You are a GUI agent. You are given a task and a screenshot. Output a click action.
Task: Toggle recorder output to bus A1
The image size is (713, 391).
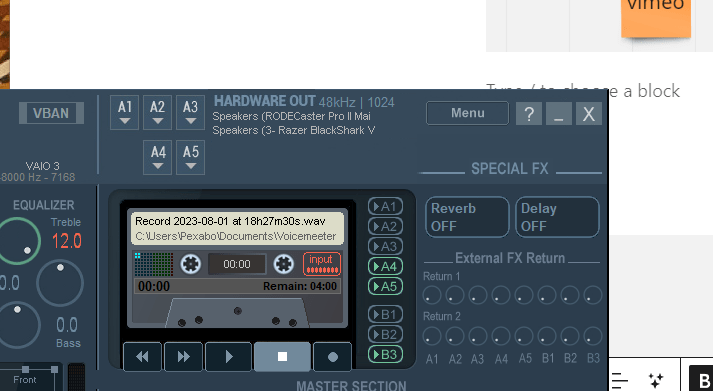385,206
